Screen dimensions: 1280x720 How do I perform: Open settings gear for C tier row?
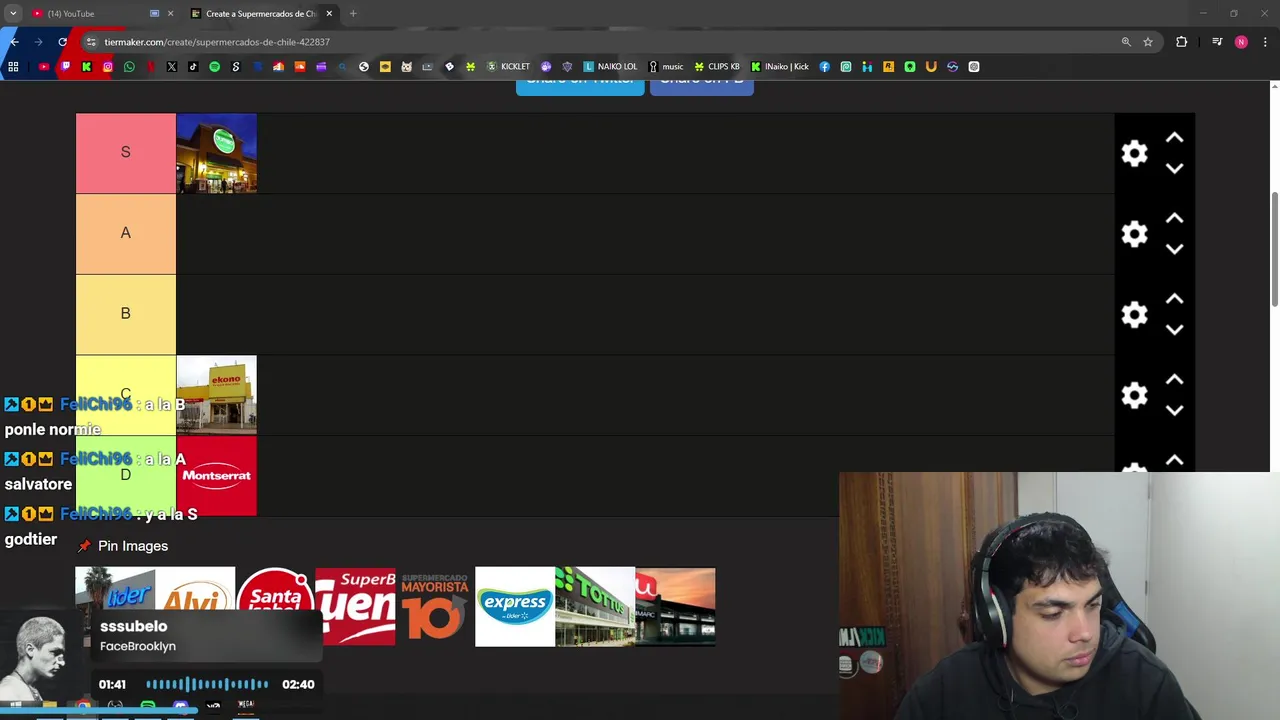(x=1134, y=396)
